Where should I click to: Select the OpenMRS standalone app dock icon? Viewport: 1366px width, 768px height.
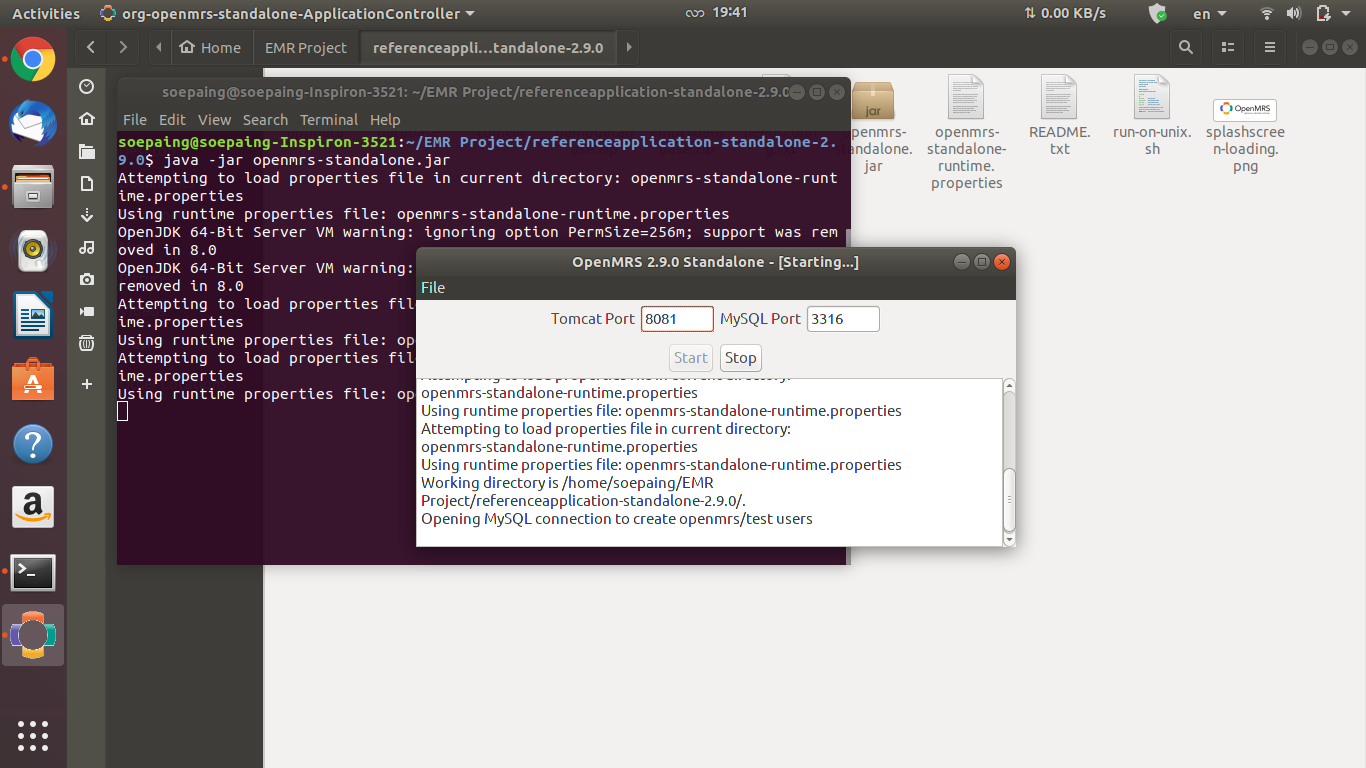(33, 635)
